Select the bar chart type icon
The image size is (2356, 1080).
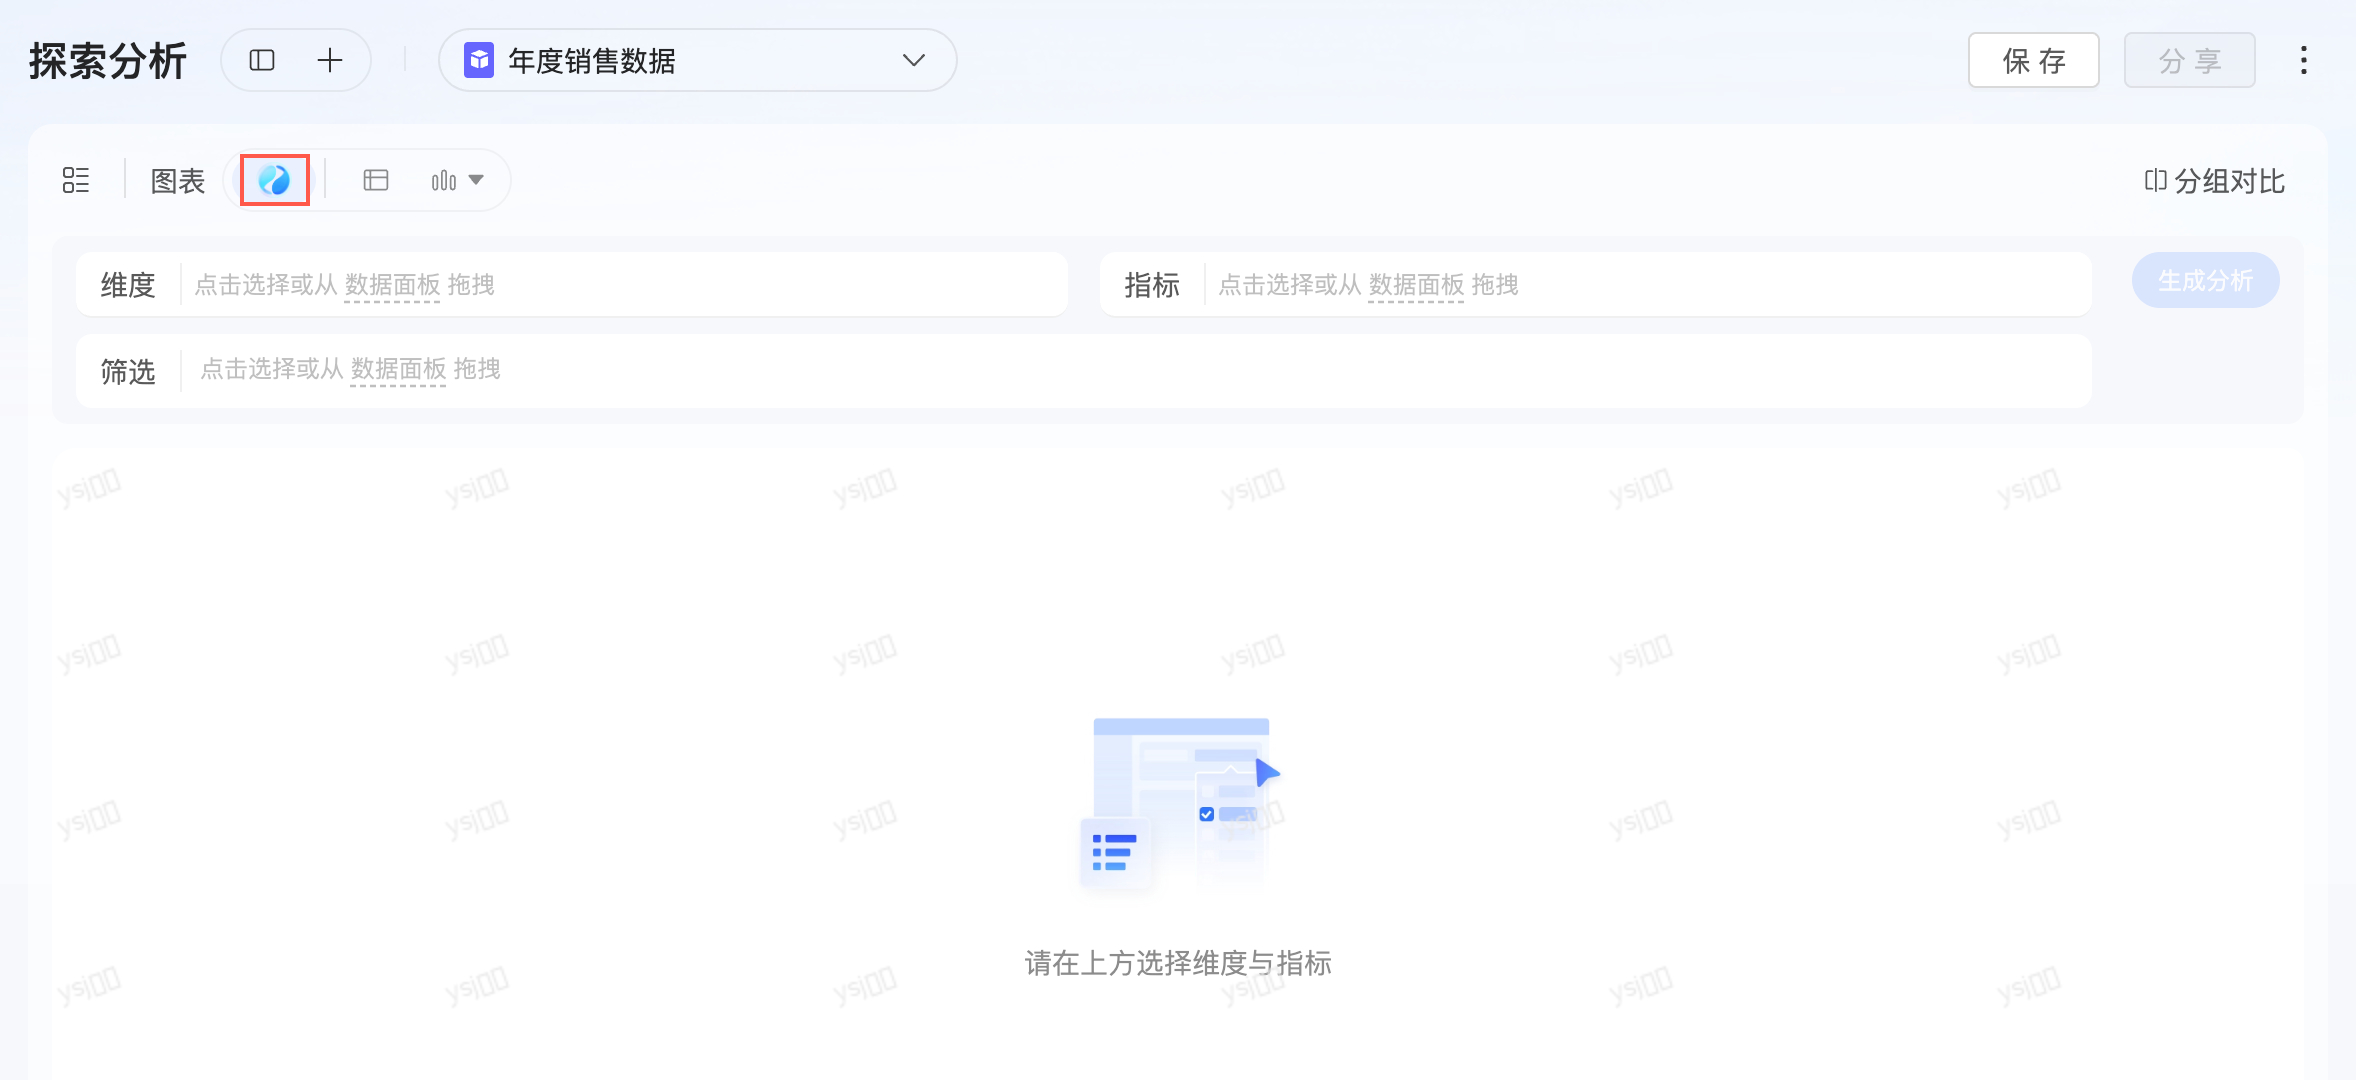[443, 181]
